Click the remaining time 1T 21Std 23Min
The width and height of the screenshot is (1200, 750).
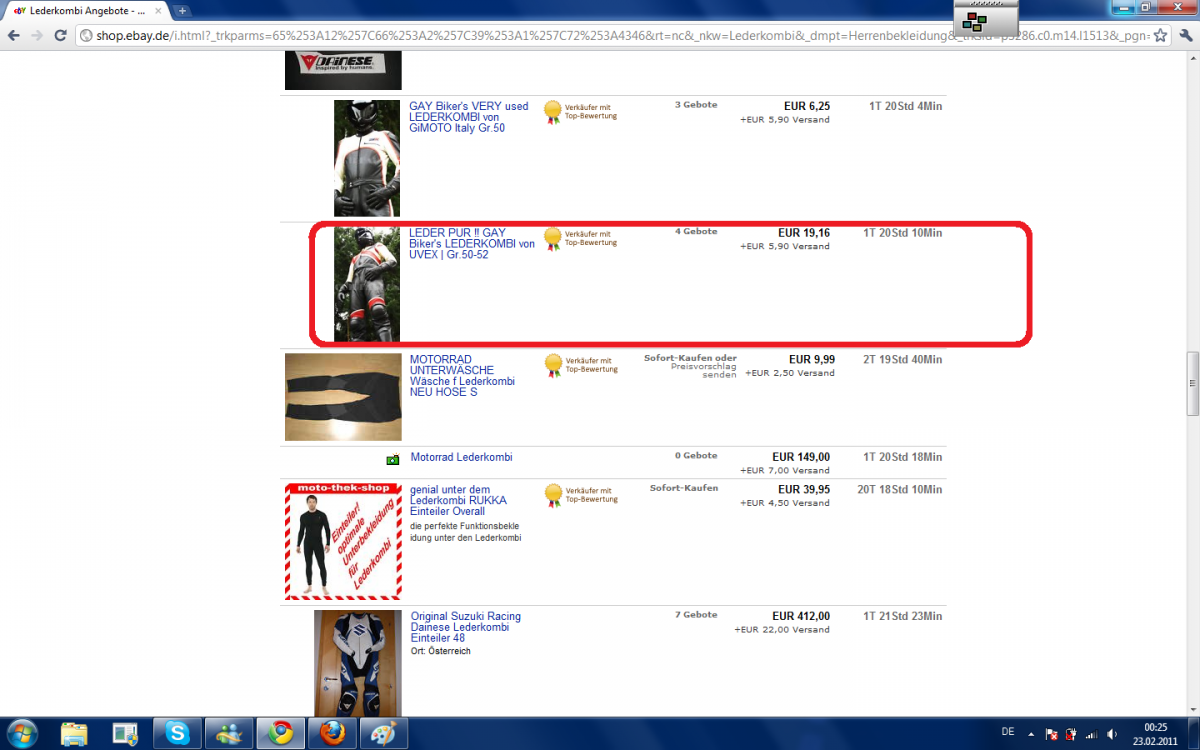tap(902, 616)
